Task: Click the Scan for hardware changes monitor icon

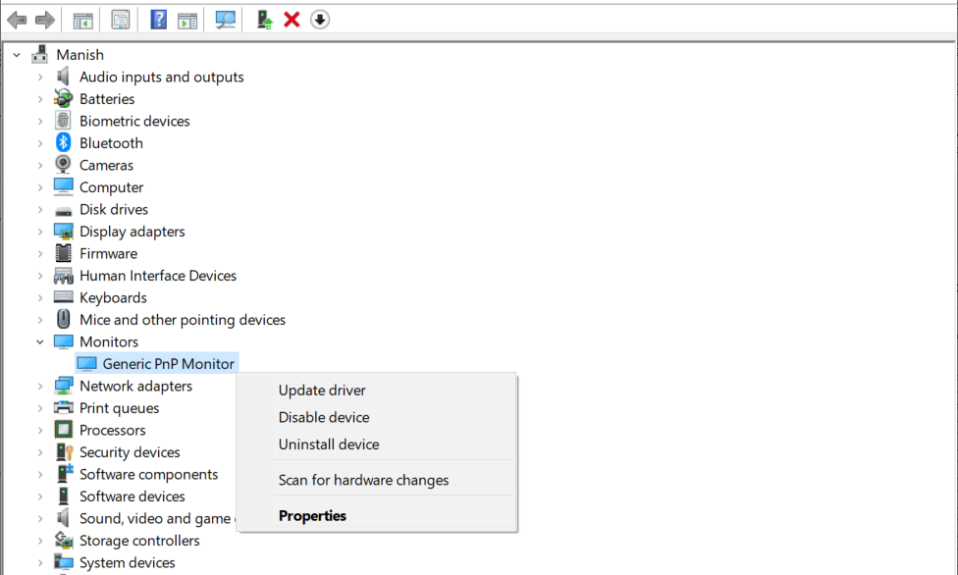Action: 225,20
